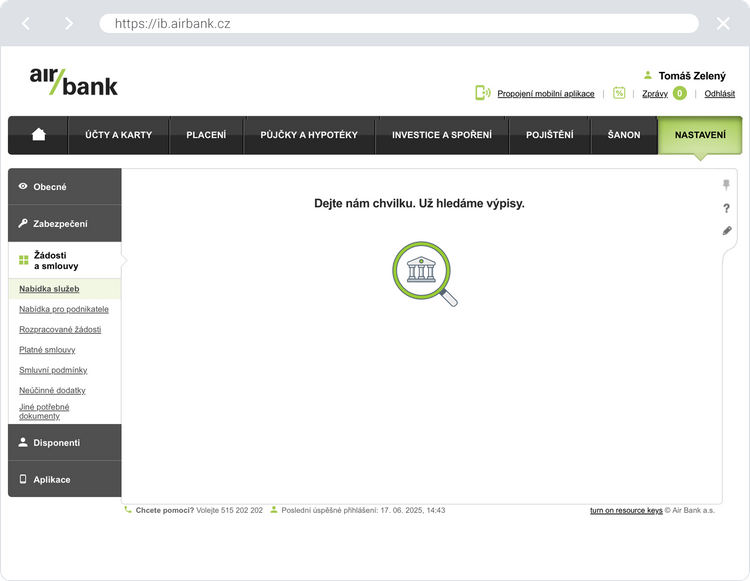
Task: Click the pin icon on right panel
Action: click(x=727, y=185)
